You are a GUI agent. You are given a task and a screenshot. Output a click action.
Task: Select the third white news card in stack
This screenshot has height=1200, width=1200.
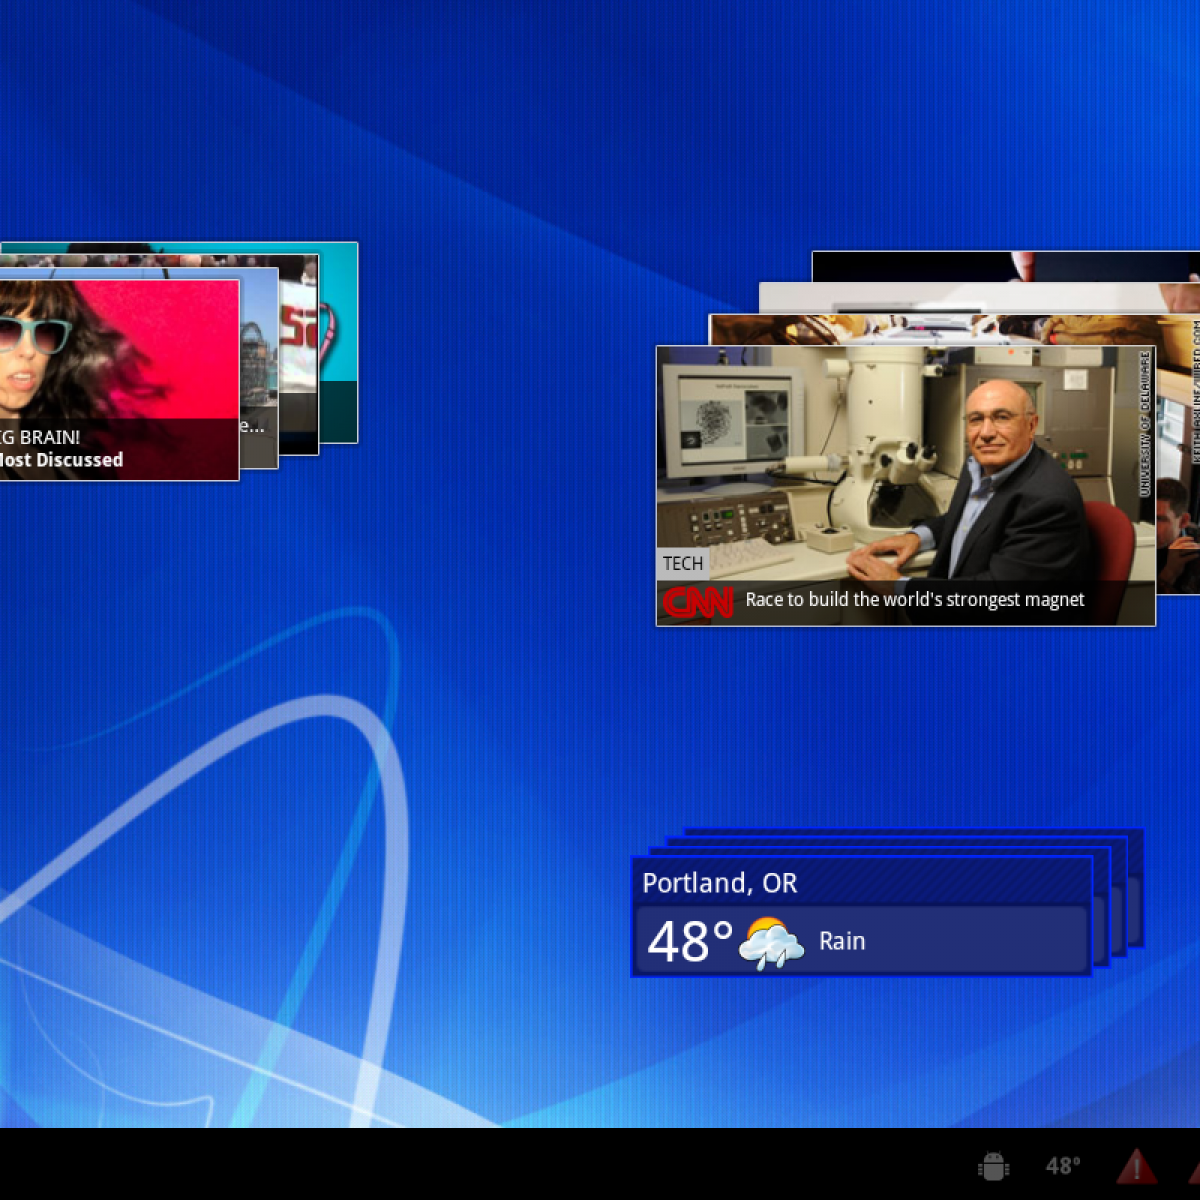coord(960,298)
